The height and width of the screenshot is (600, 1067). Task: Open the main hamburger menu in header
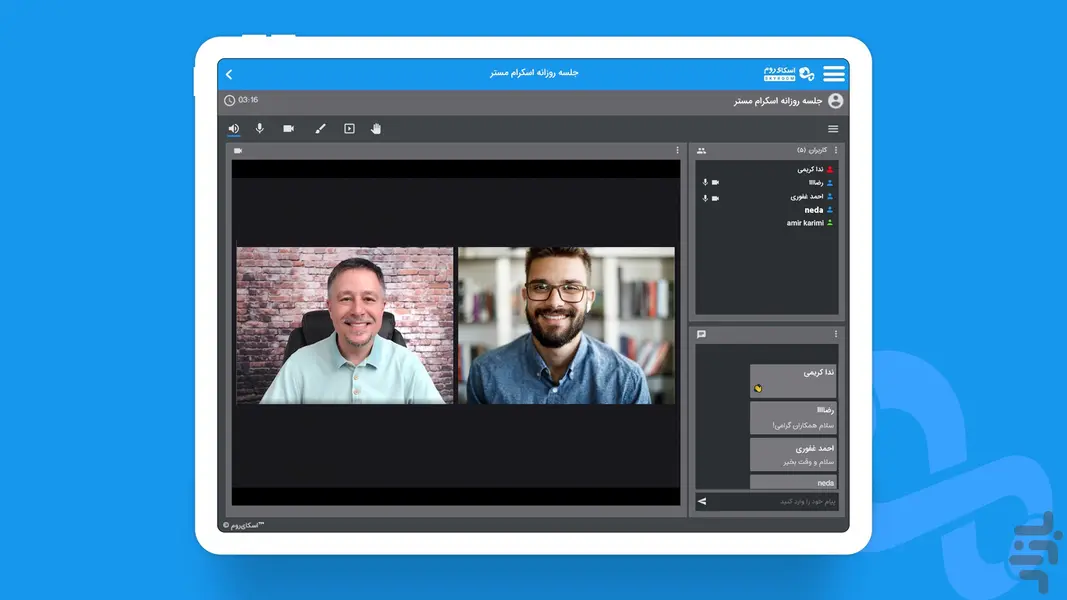(x=833, y=74)
